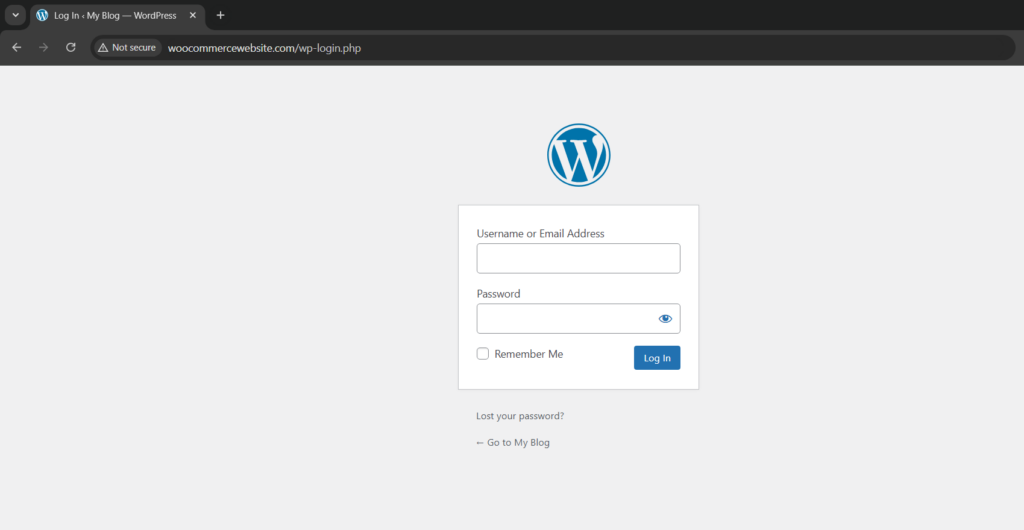Open the tab search dropdown arrow

point(16,15)
